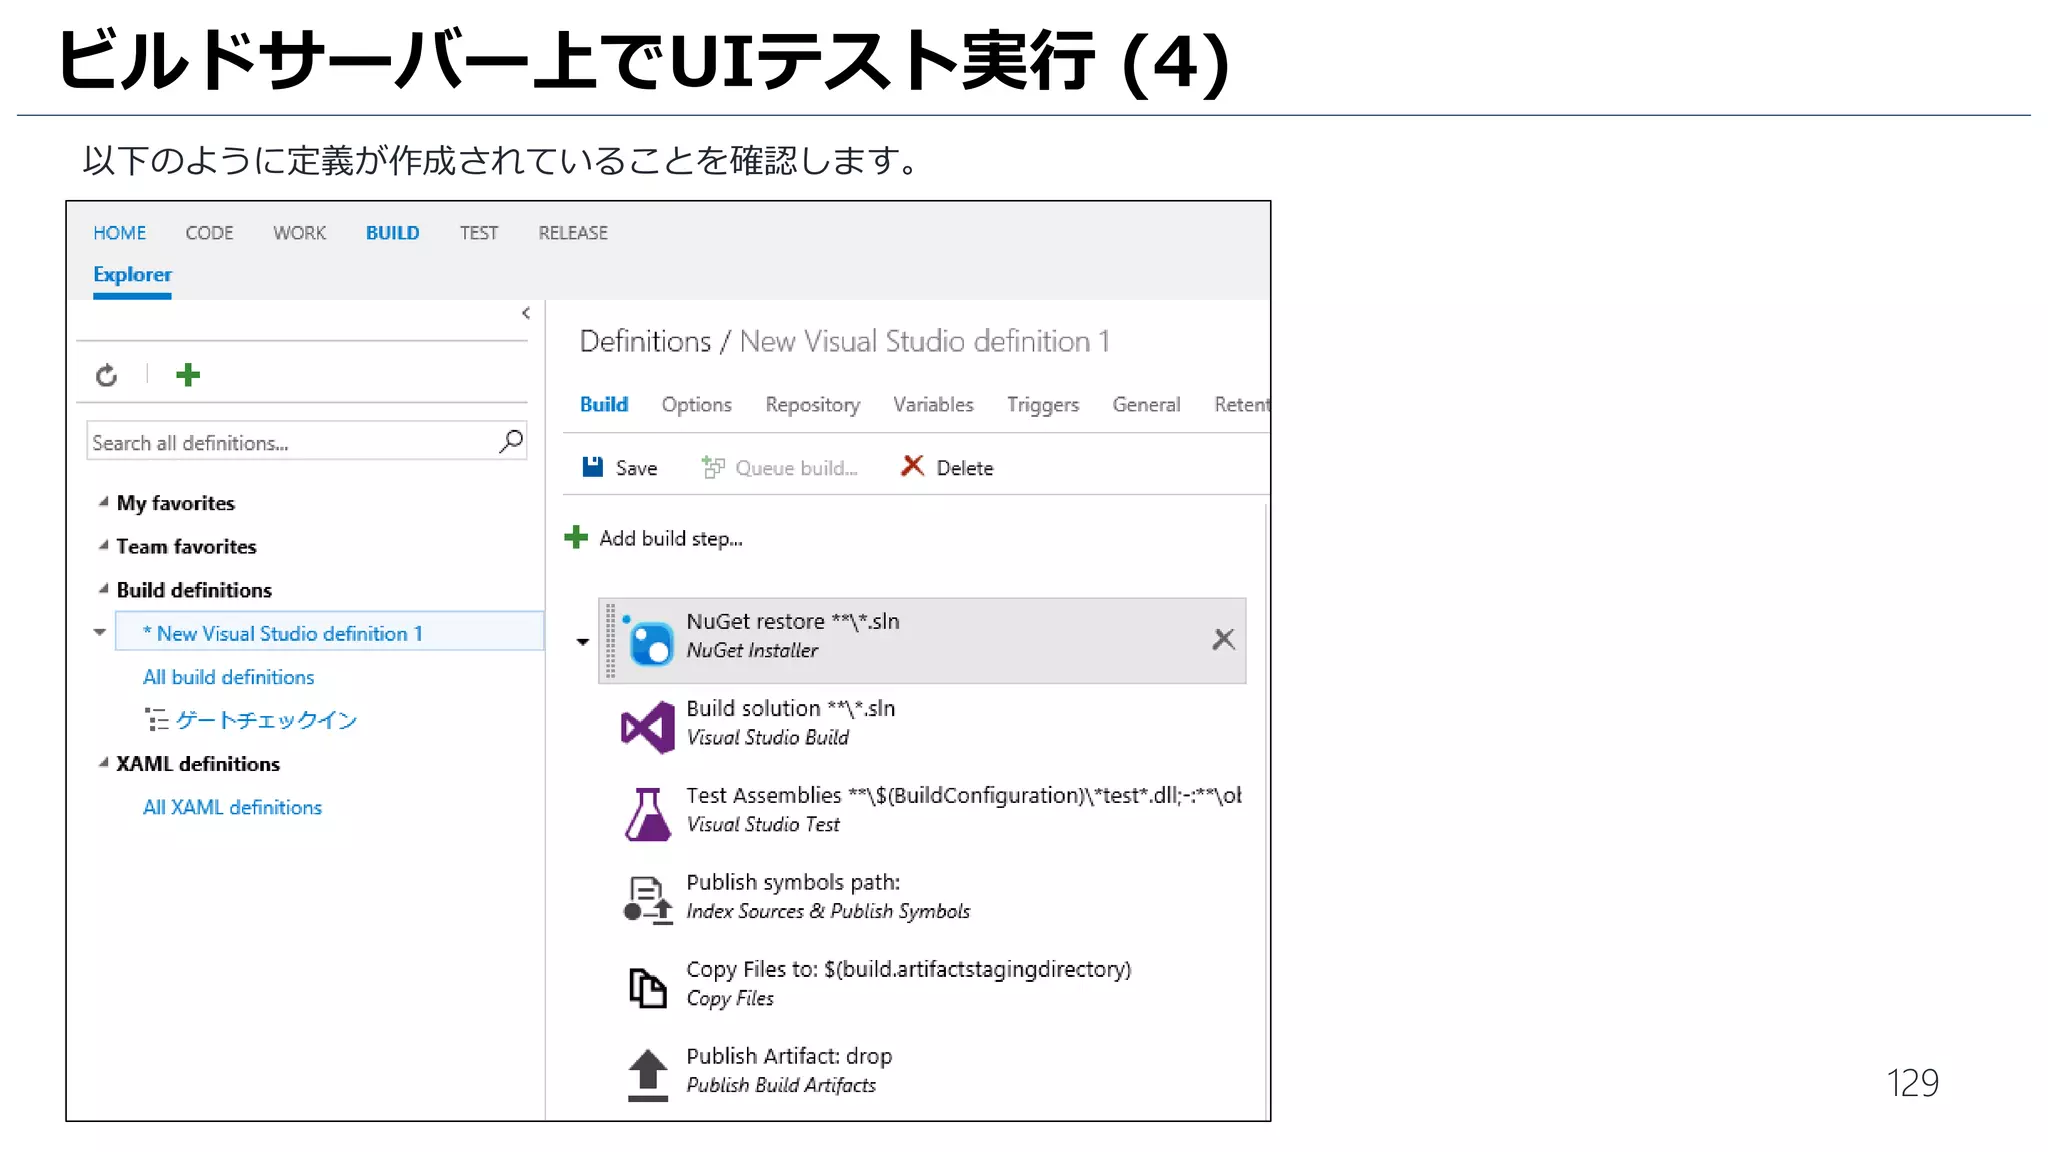Click the search magnifier icon
2048x1152 pixels.
[511, 441]
